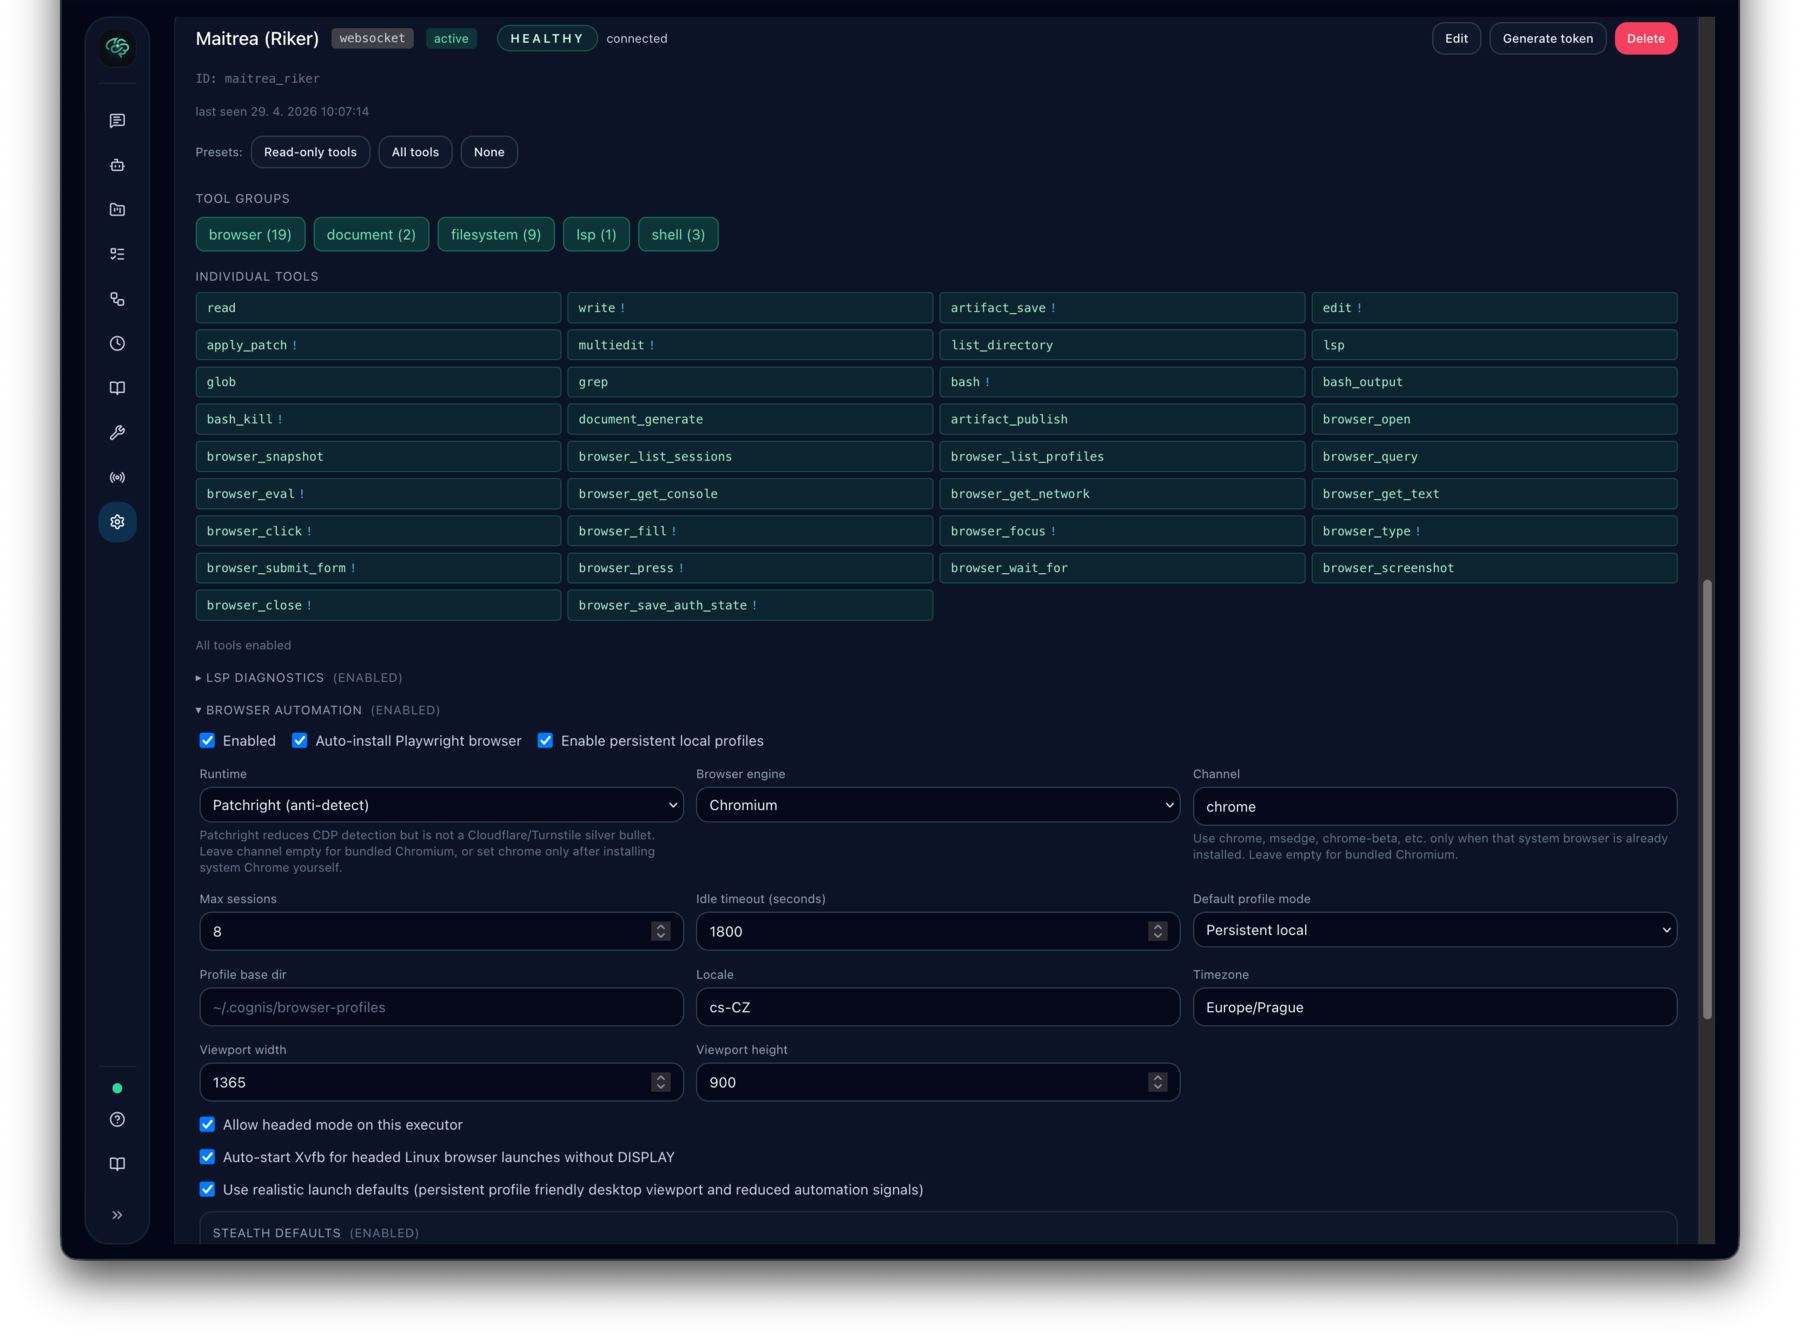Toggle Use realistic launch defaults checkbox
Viewport: 1800px width, 1340px height.
[207, 1190]
